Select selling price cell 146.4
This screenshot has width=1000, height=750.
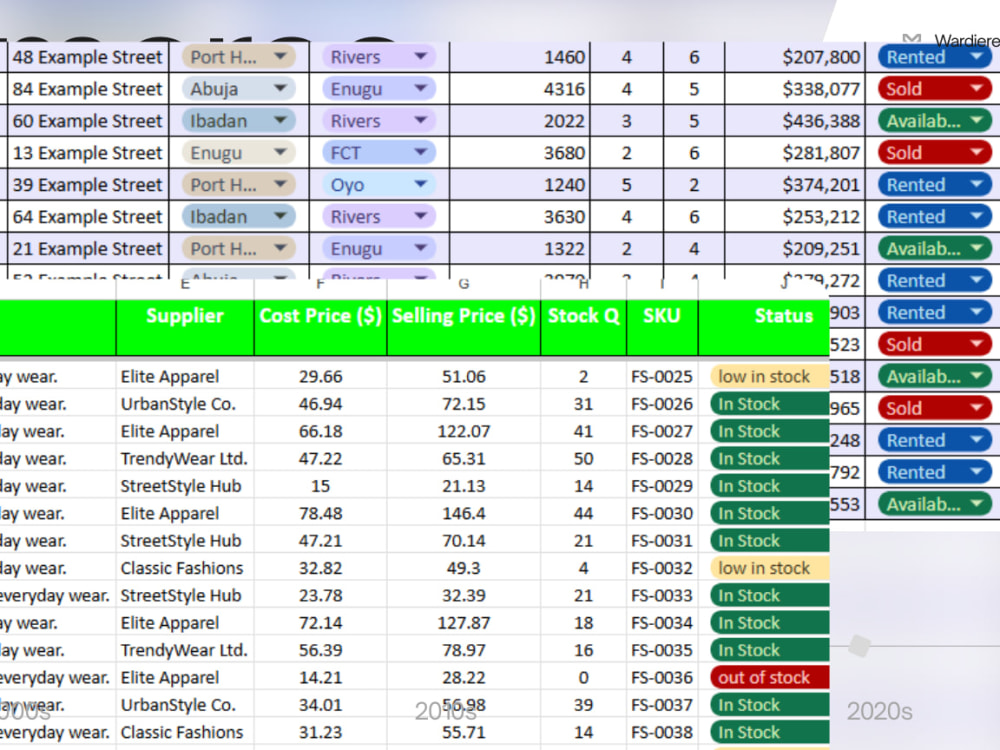pyautogui.click(x=464, y=513)
